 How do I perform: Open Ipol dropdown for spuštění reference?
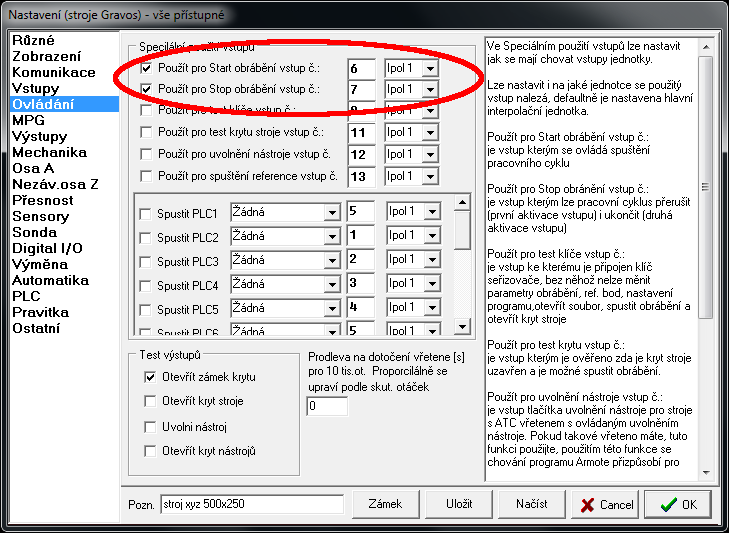click(x=430, y=176)
